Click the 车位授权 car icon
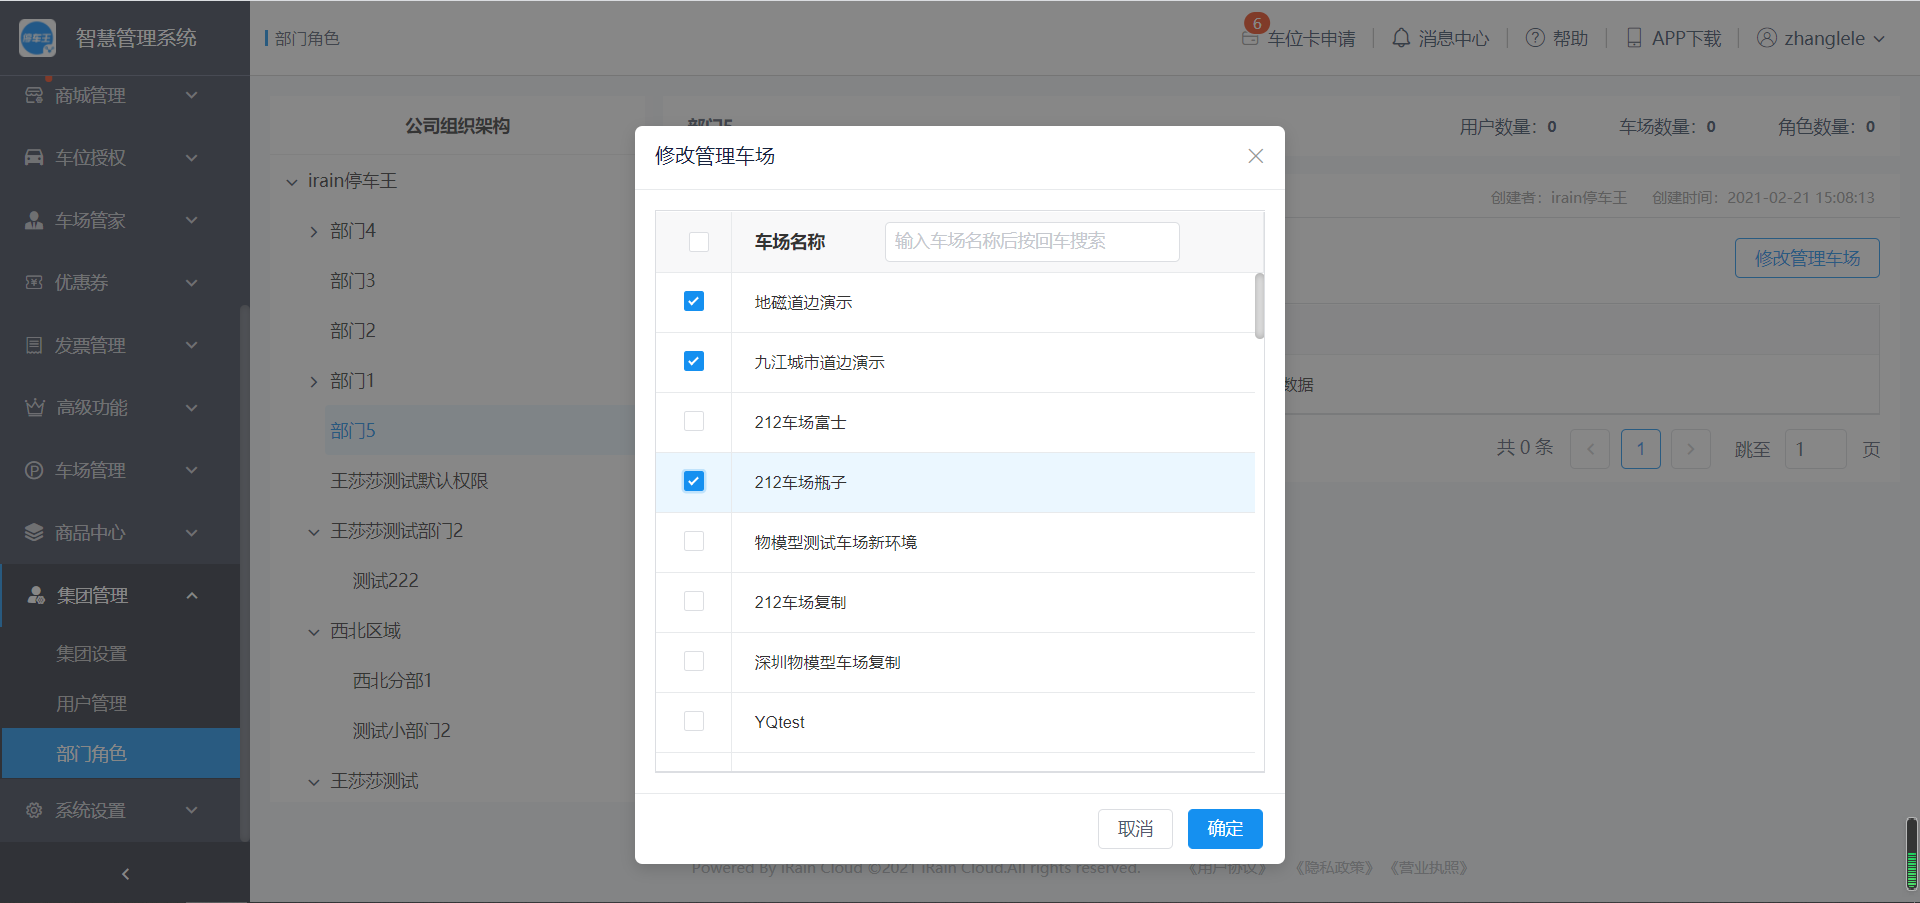Viewport: 1920px width, 903px height. tap(34, 157)
